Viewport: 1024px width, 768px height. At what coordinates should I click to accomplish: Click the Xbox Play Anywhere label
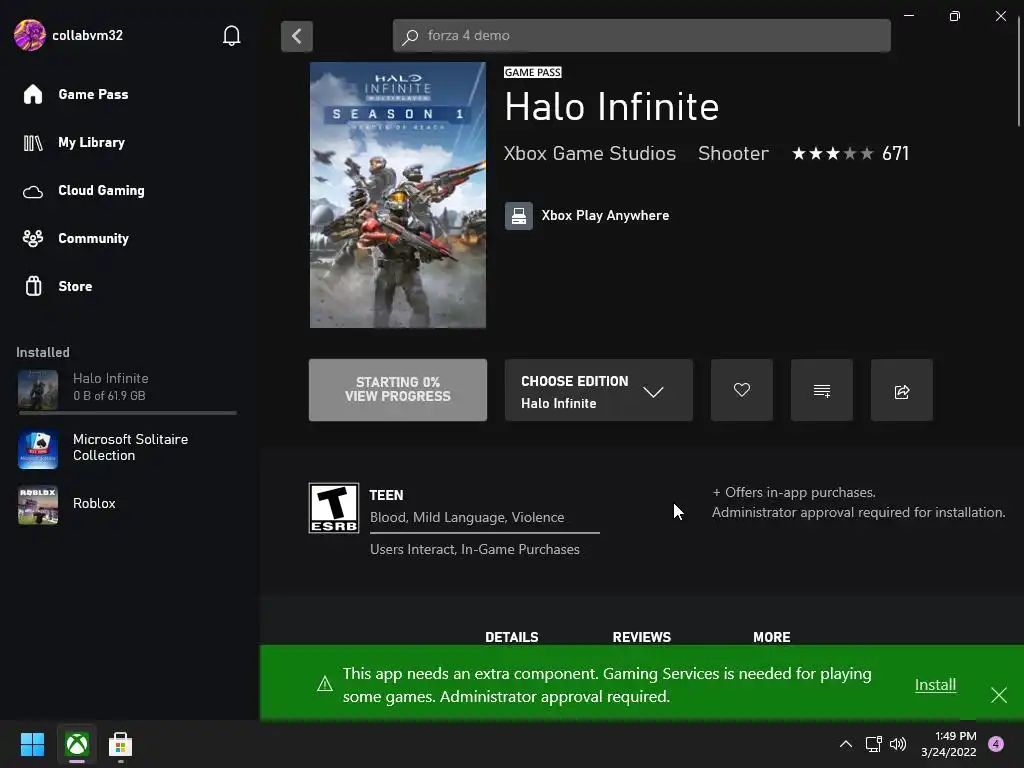coord(605,216)
